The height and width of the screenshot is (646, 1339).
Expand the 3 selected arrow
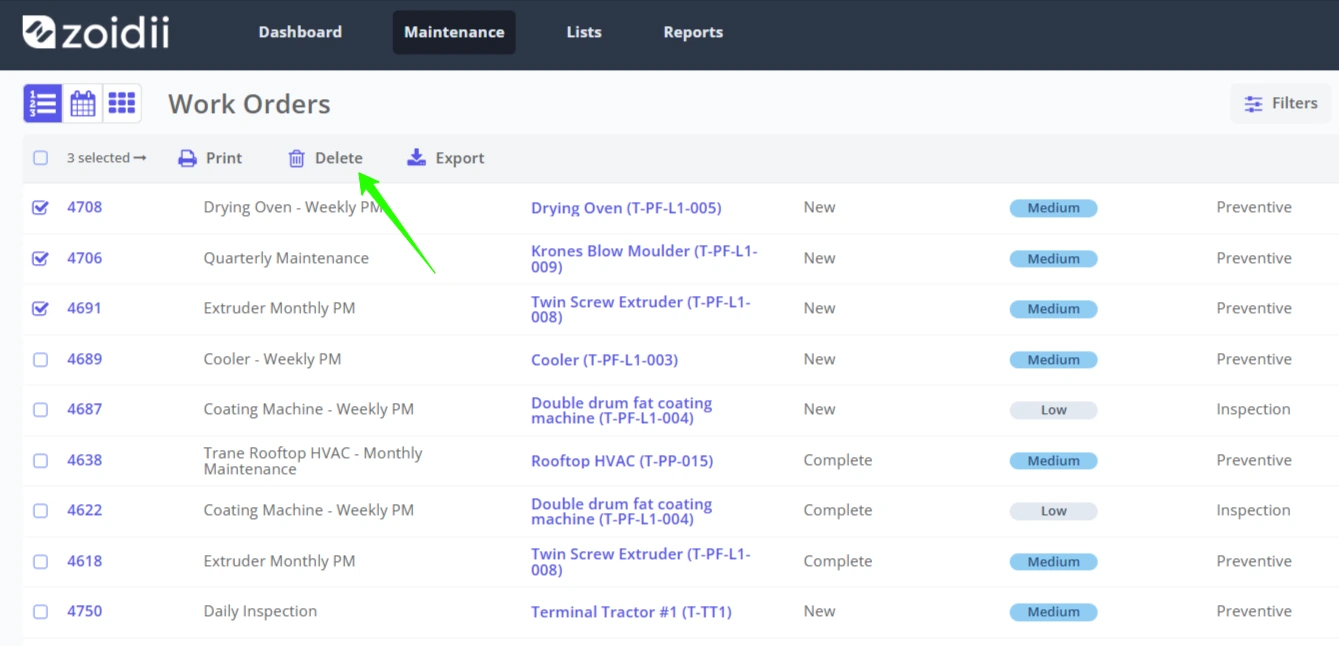[140, 158]
